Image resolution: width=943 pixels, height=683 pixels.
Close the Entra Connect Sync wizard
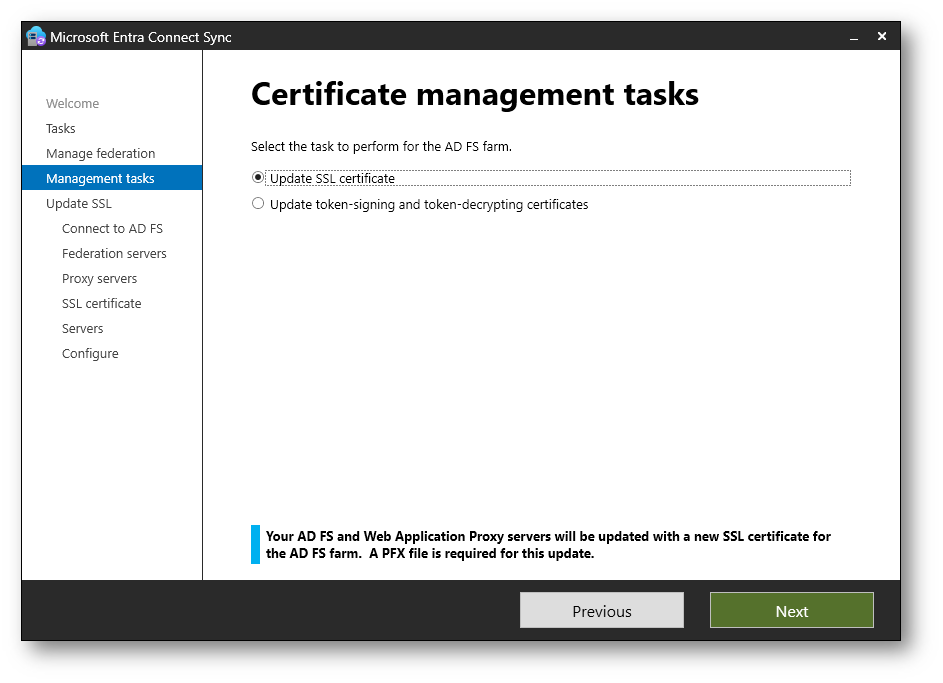pyautogui.click(x=882, y=36)
